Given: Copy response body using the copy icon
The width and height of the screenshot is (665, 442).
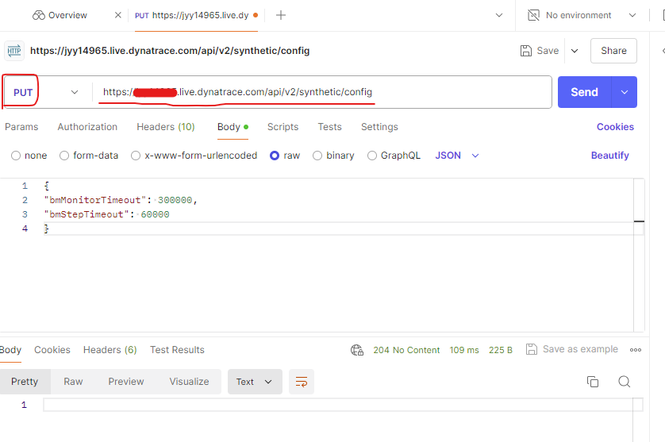Looking at the screenshot, I should pyautogui.click(x=592, y=382).
